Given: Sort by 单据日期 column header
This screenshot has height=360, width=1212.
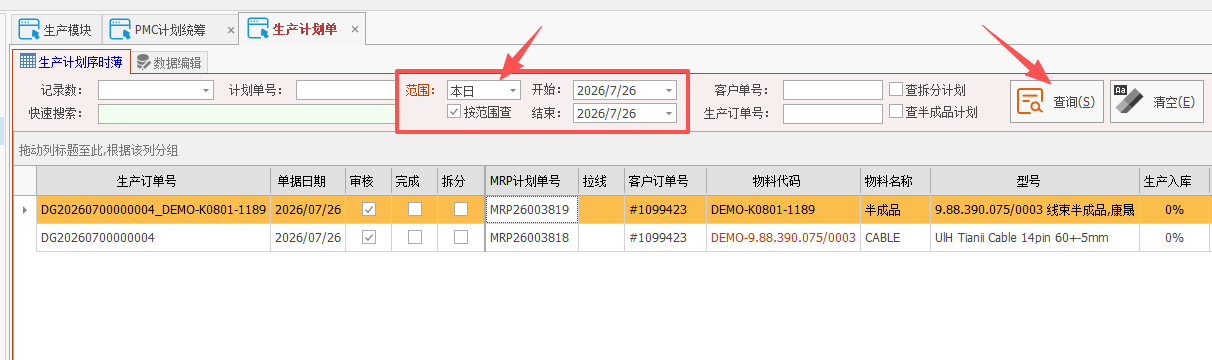Looking at the screenshot, I should (309, 181).
